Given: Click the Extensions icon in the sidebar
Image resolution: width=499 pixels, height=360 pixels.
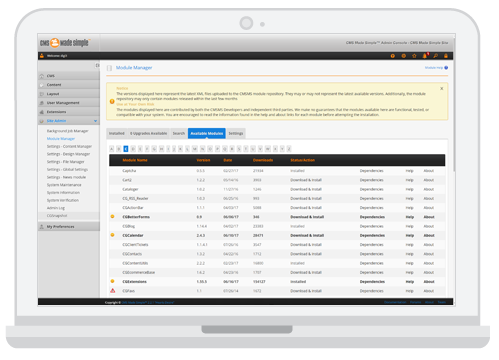Looking at the screenshot, I should pyautogui.click(x=42, y=112).
